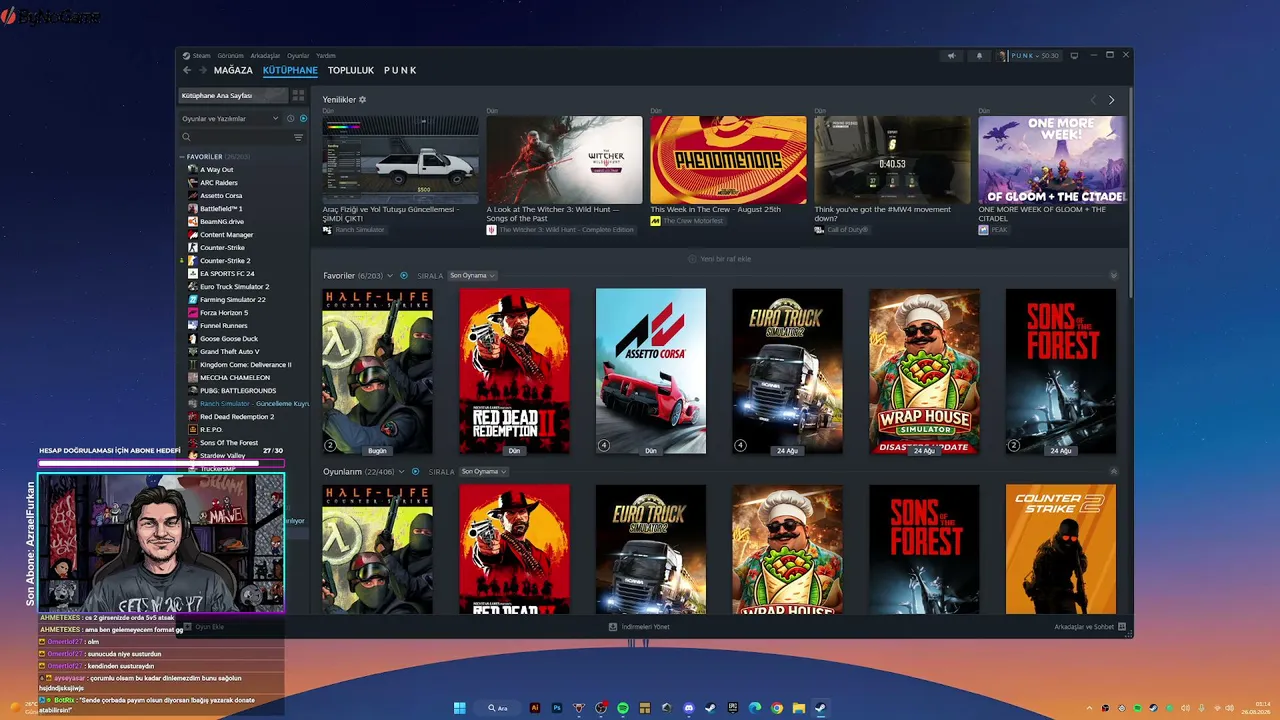1280x720 pixels.
Task: Toggle ready-to-play filter on Favoriler shelf
Action: [x=404, y=275]
